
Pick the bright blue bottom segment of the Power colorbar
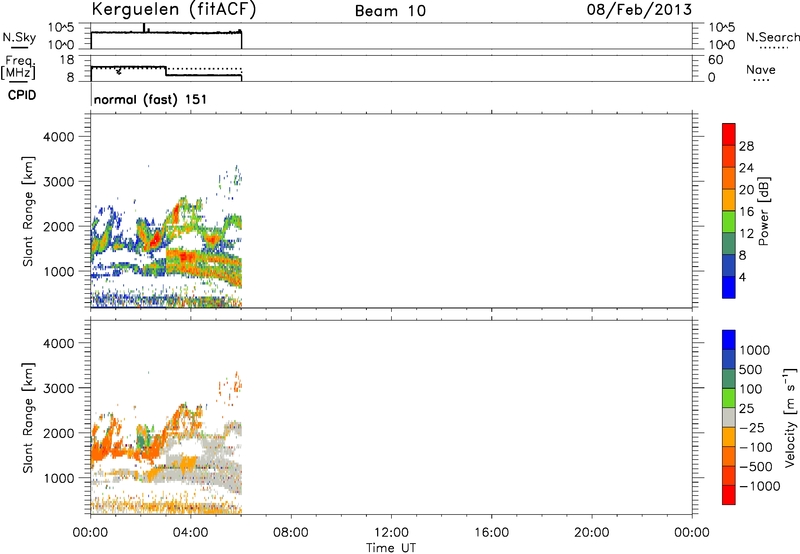click(x=729, y=287)
